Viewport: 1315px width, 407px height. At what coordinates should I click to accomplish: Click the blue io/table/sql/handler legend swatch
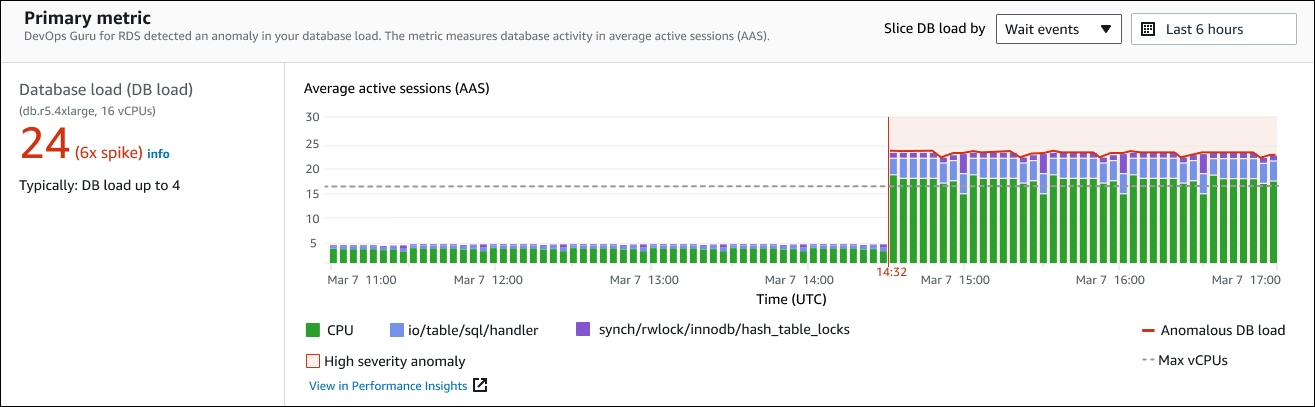coord(397,330)
